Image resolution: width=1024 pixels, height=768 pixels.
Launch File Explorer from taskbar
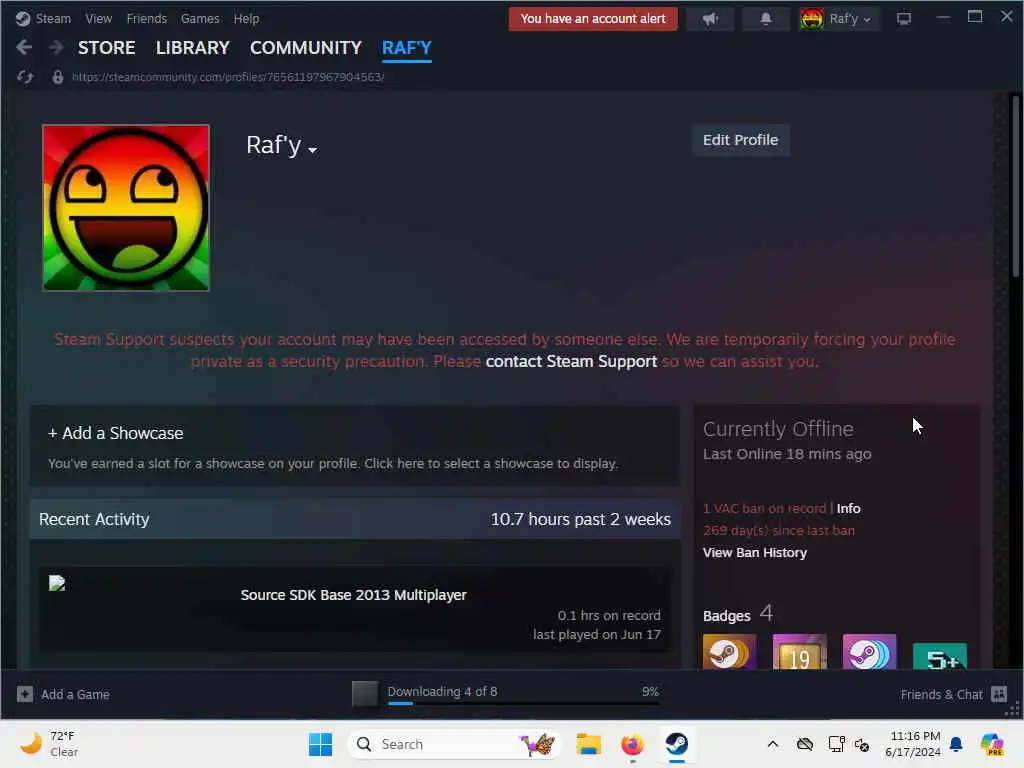tap(588, 744)
